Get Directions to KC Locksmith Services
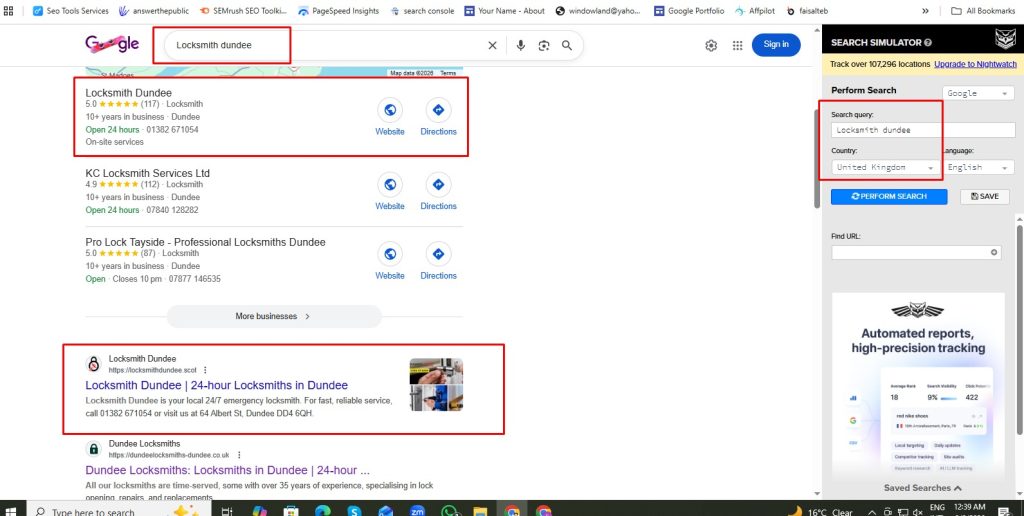The width and height of the screenshot is (1024, 516). (438, 191)
